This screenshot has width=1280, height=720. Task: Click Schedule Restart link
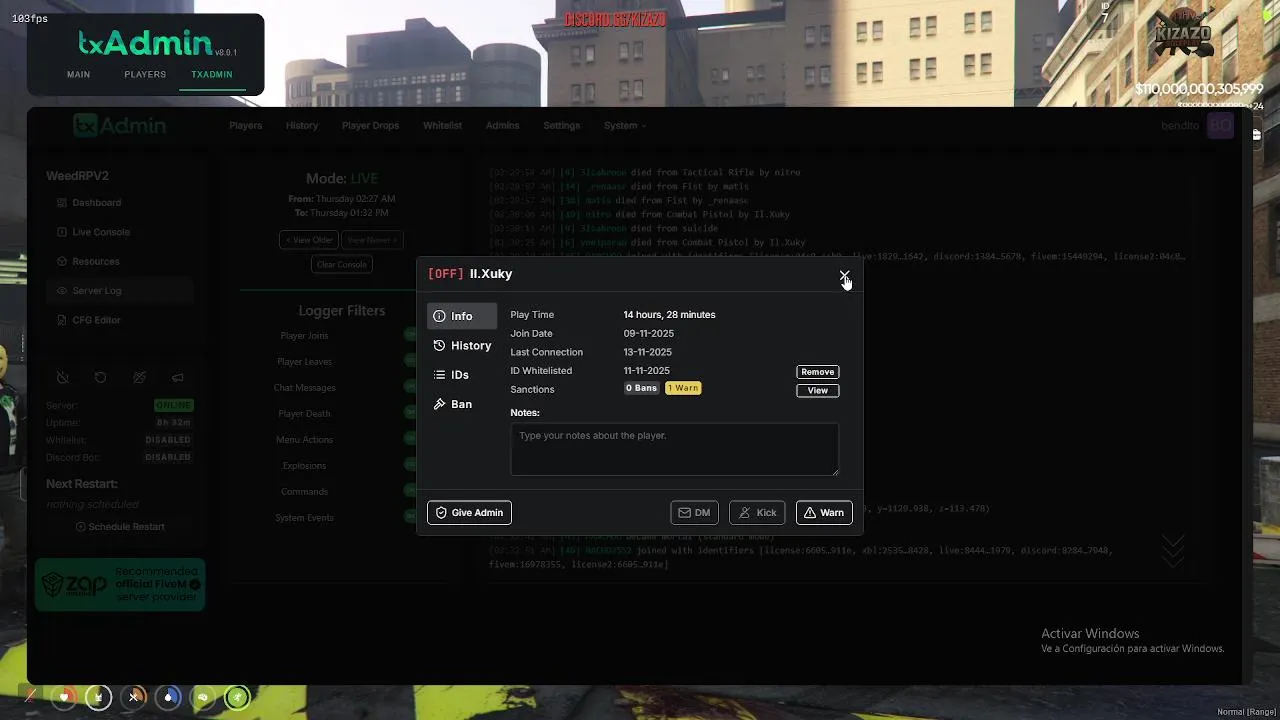pos(120,527)
